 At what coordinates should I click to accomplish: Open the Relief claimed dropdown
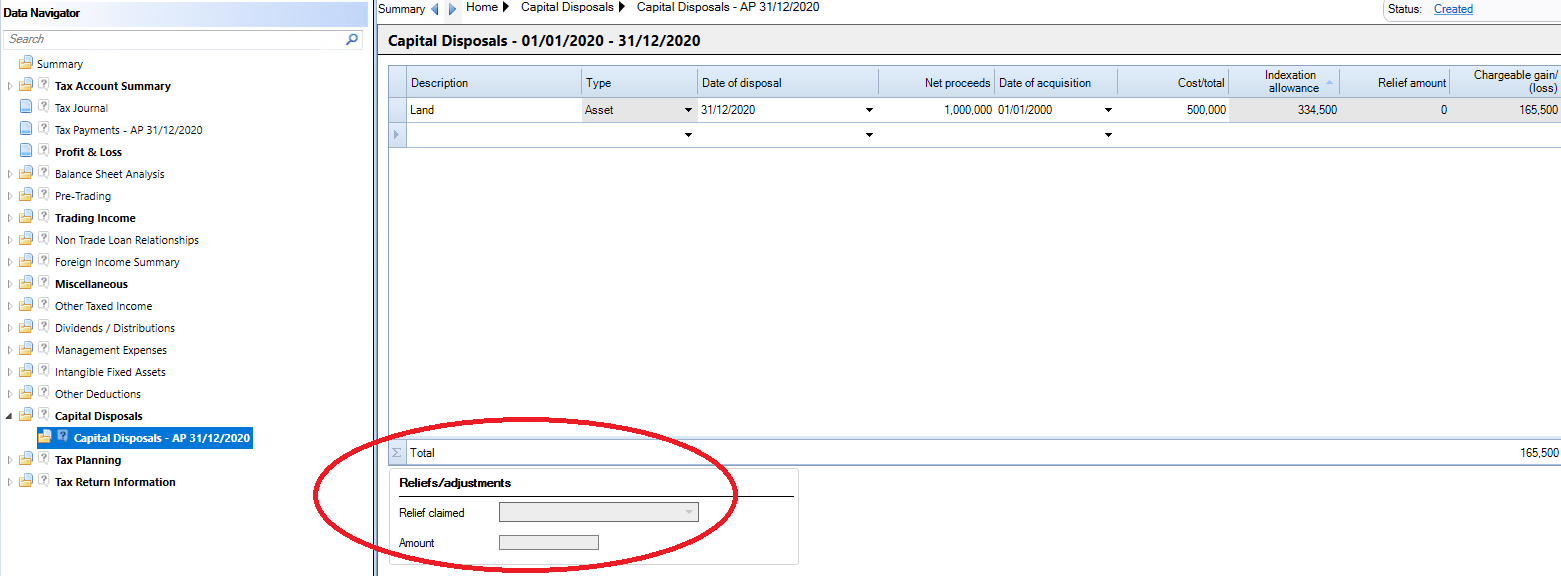point(688,513)
